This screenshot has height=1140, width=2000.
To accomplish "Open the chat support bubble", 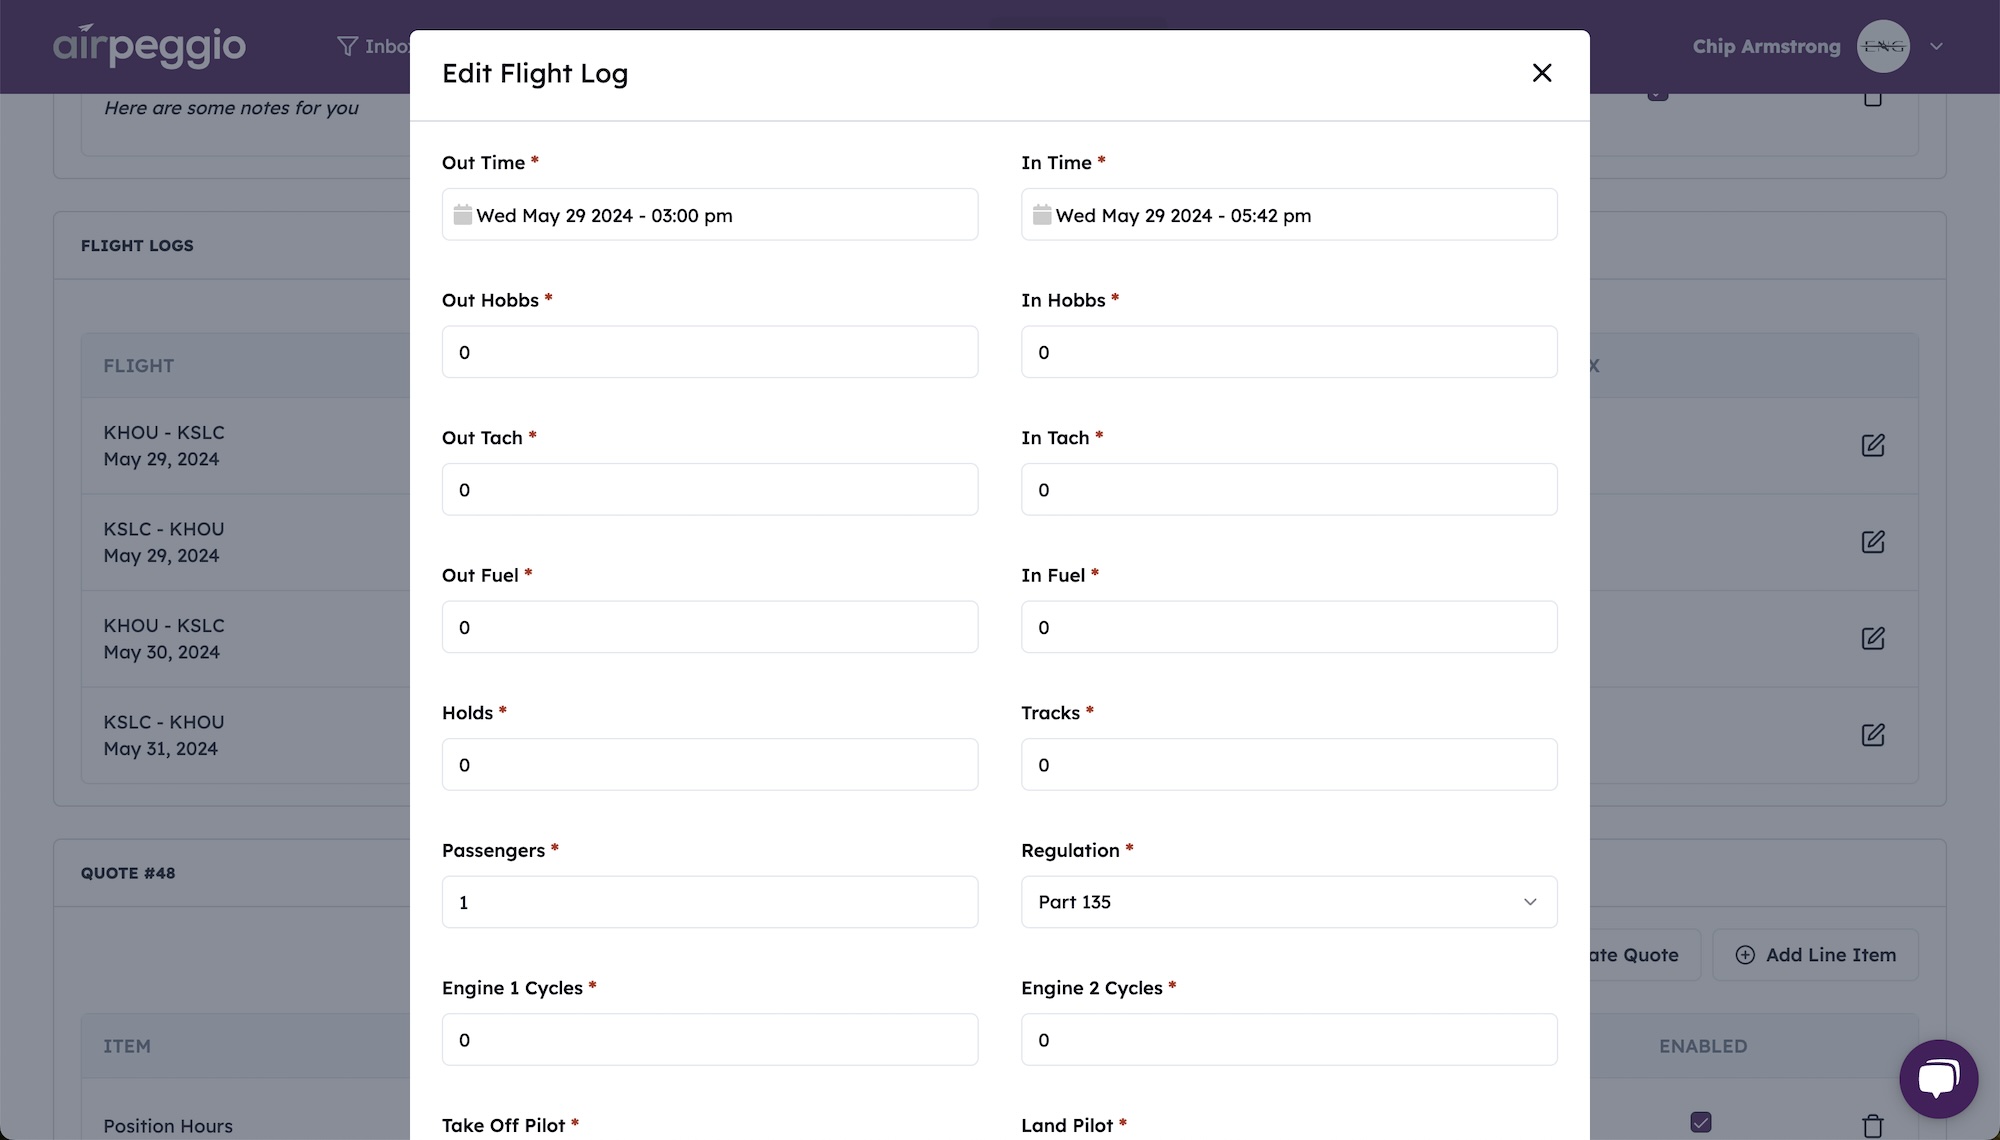I will point(1938,1078).
